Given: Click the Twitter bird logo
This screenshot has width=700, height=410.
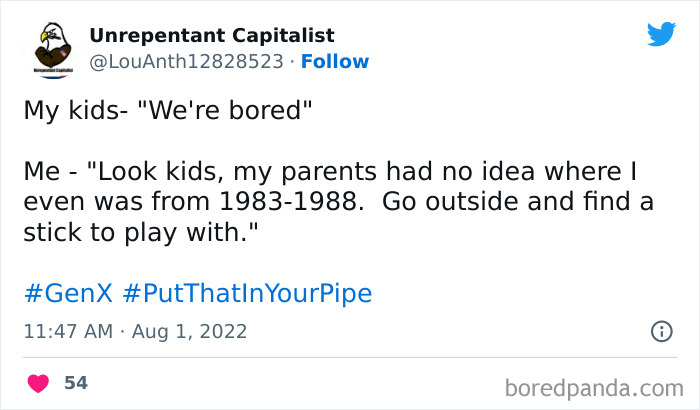Looking at the screenshot, I should (x=661, y=35).
